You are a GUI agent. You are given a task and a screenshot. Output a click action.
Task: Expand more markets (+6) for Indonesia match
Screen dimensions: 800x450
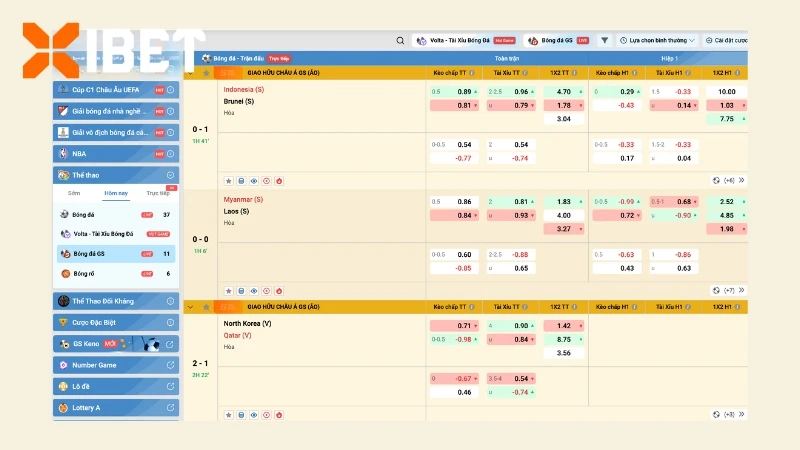point(729,180)
